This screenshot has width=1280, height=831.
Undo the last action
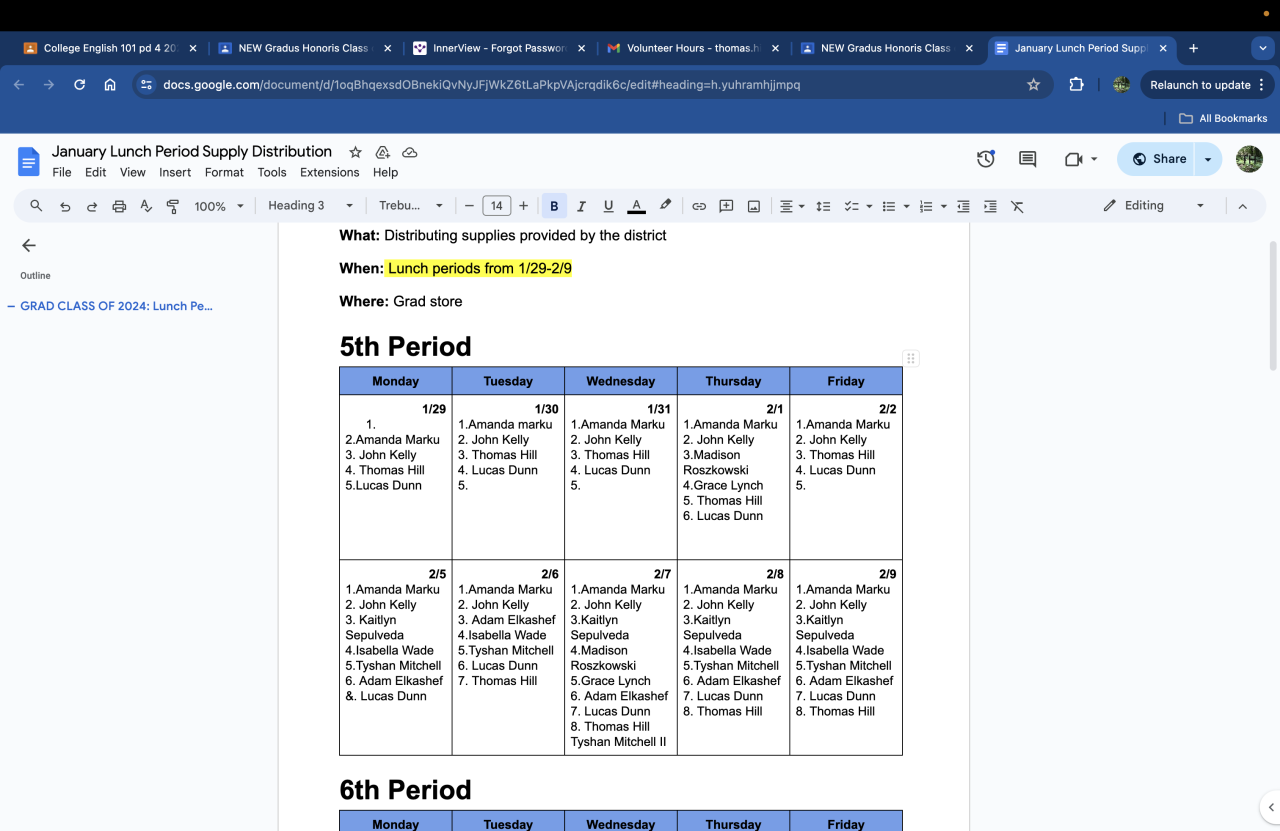tap(65, 206)
